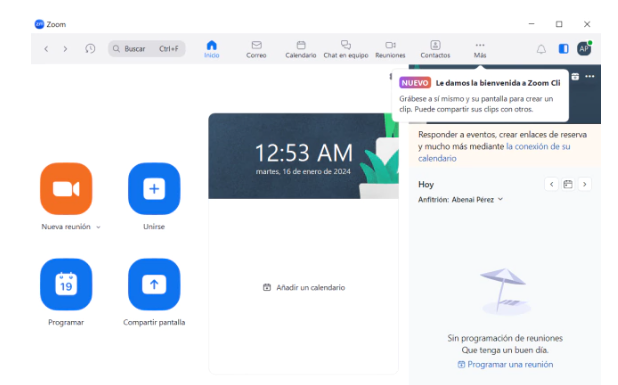Click Sin programación de reuniones text

point(505,338)
